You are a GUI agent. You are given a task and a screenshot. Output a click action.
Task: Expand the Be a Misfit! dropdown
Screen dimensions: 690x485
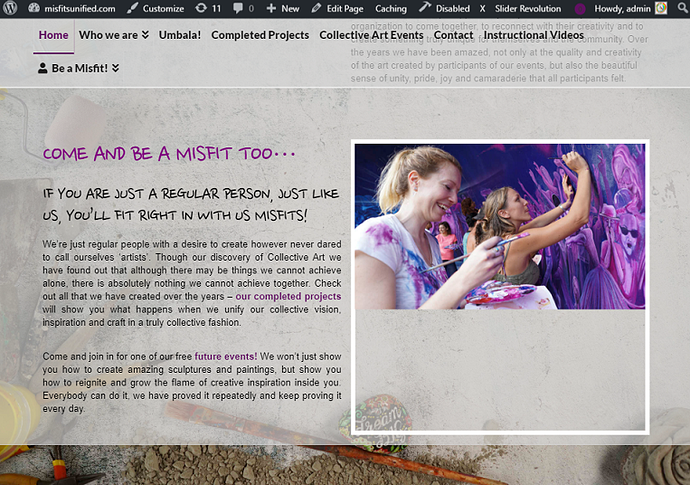point(79,68)
